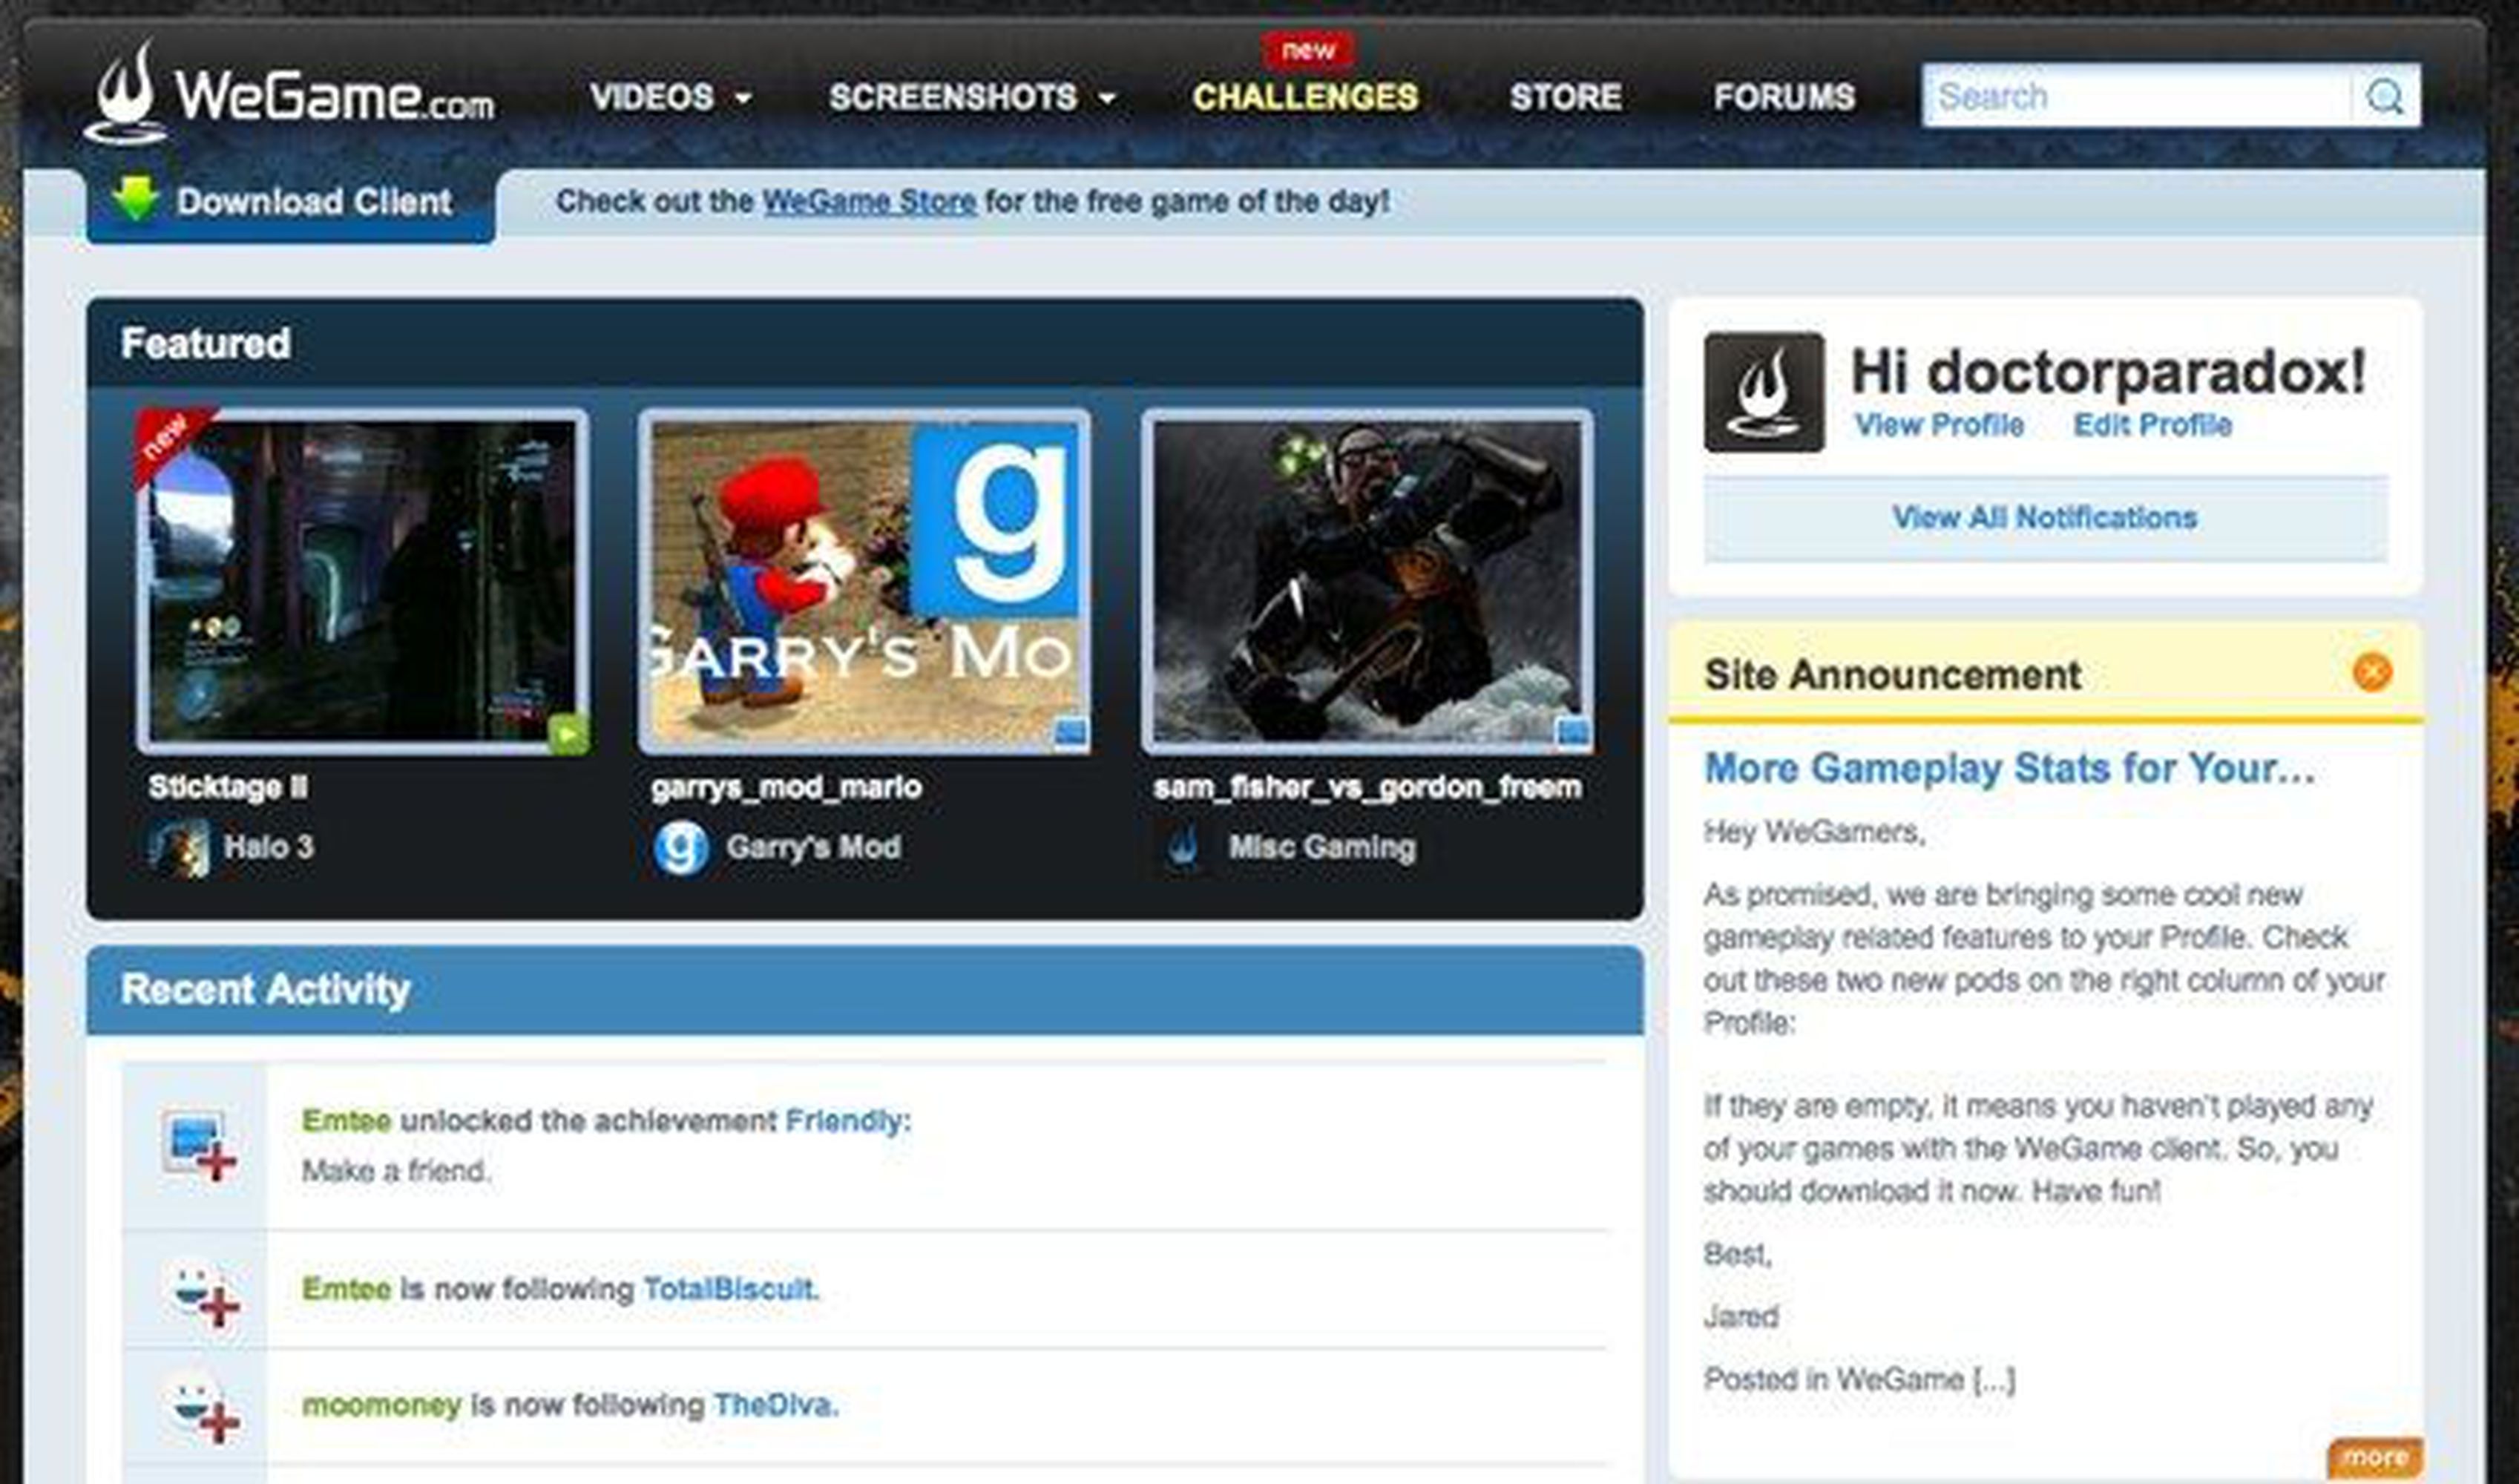Screen dimensions: 2519x1484
Task: Expand the Screenshots dropdown arrow
Action: tap(1107, 99)
